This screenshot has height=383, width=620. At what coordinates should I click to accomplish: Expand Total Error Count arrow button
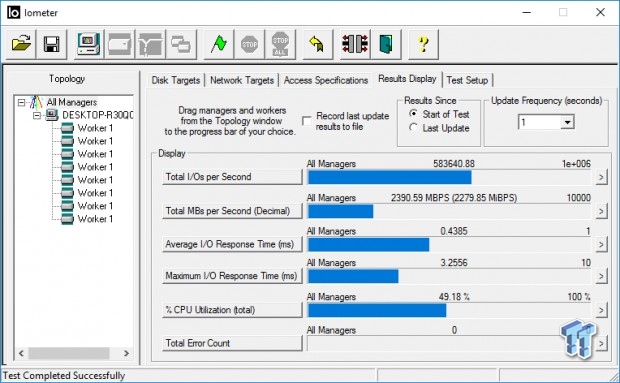pyautogui.click(x=601, y=343)
